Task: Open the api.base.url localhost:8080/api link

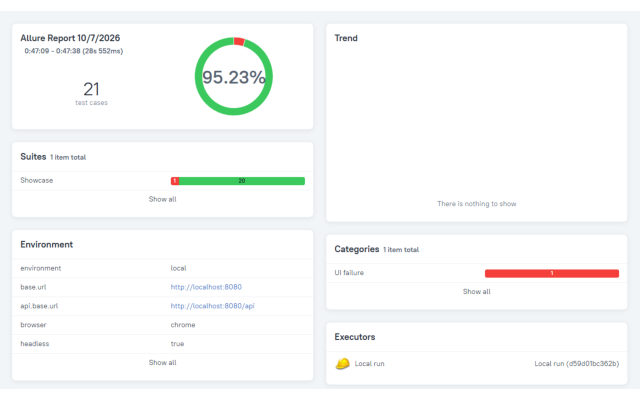Action: click(213, 306)
